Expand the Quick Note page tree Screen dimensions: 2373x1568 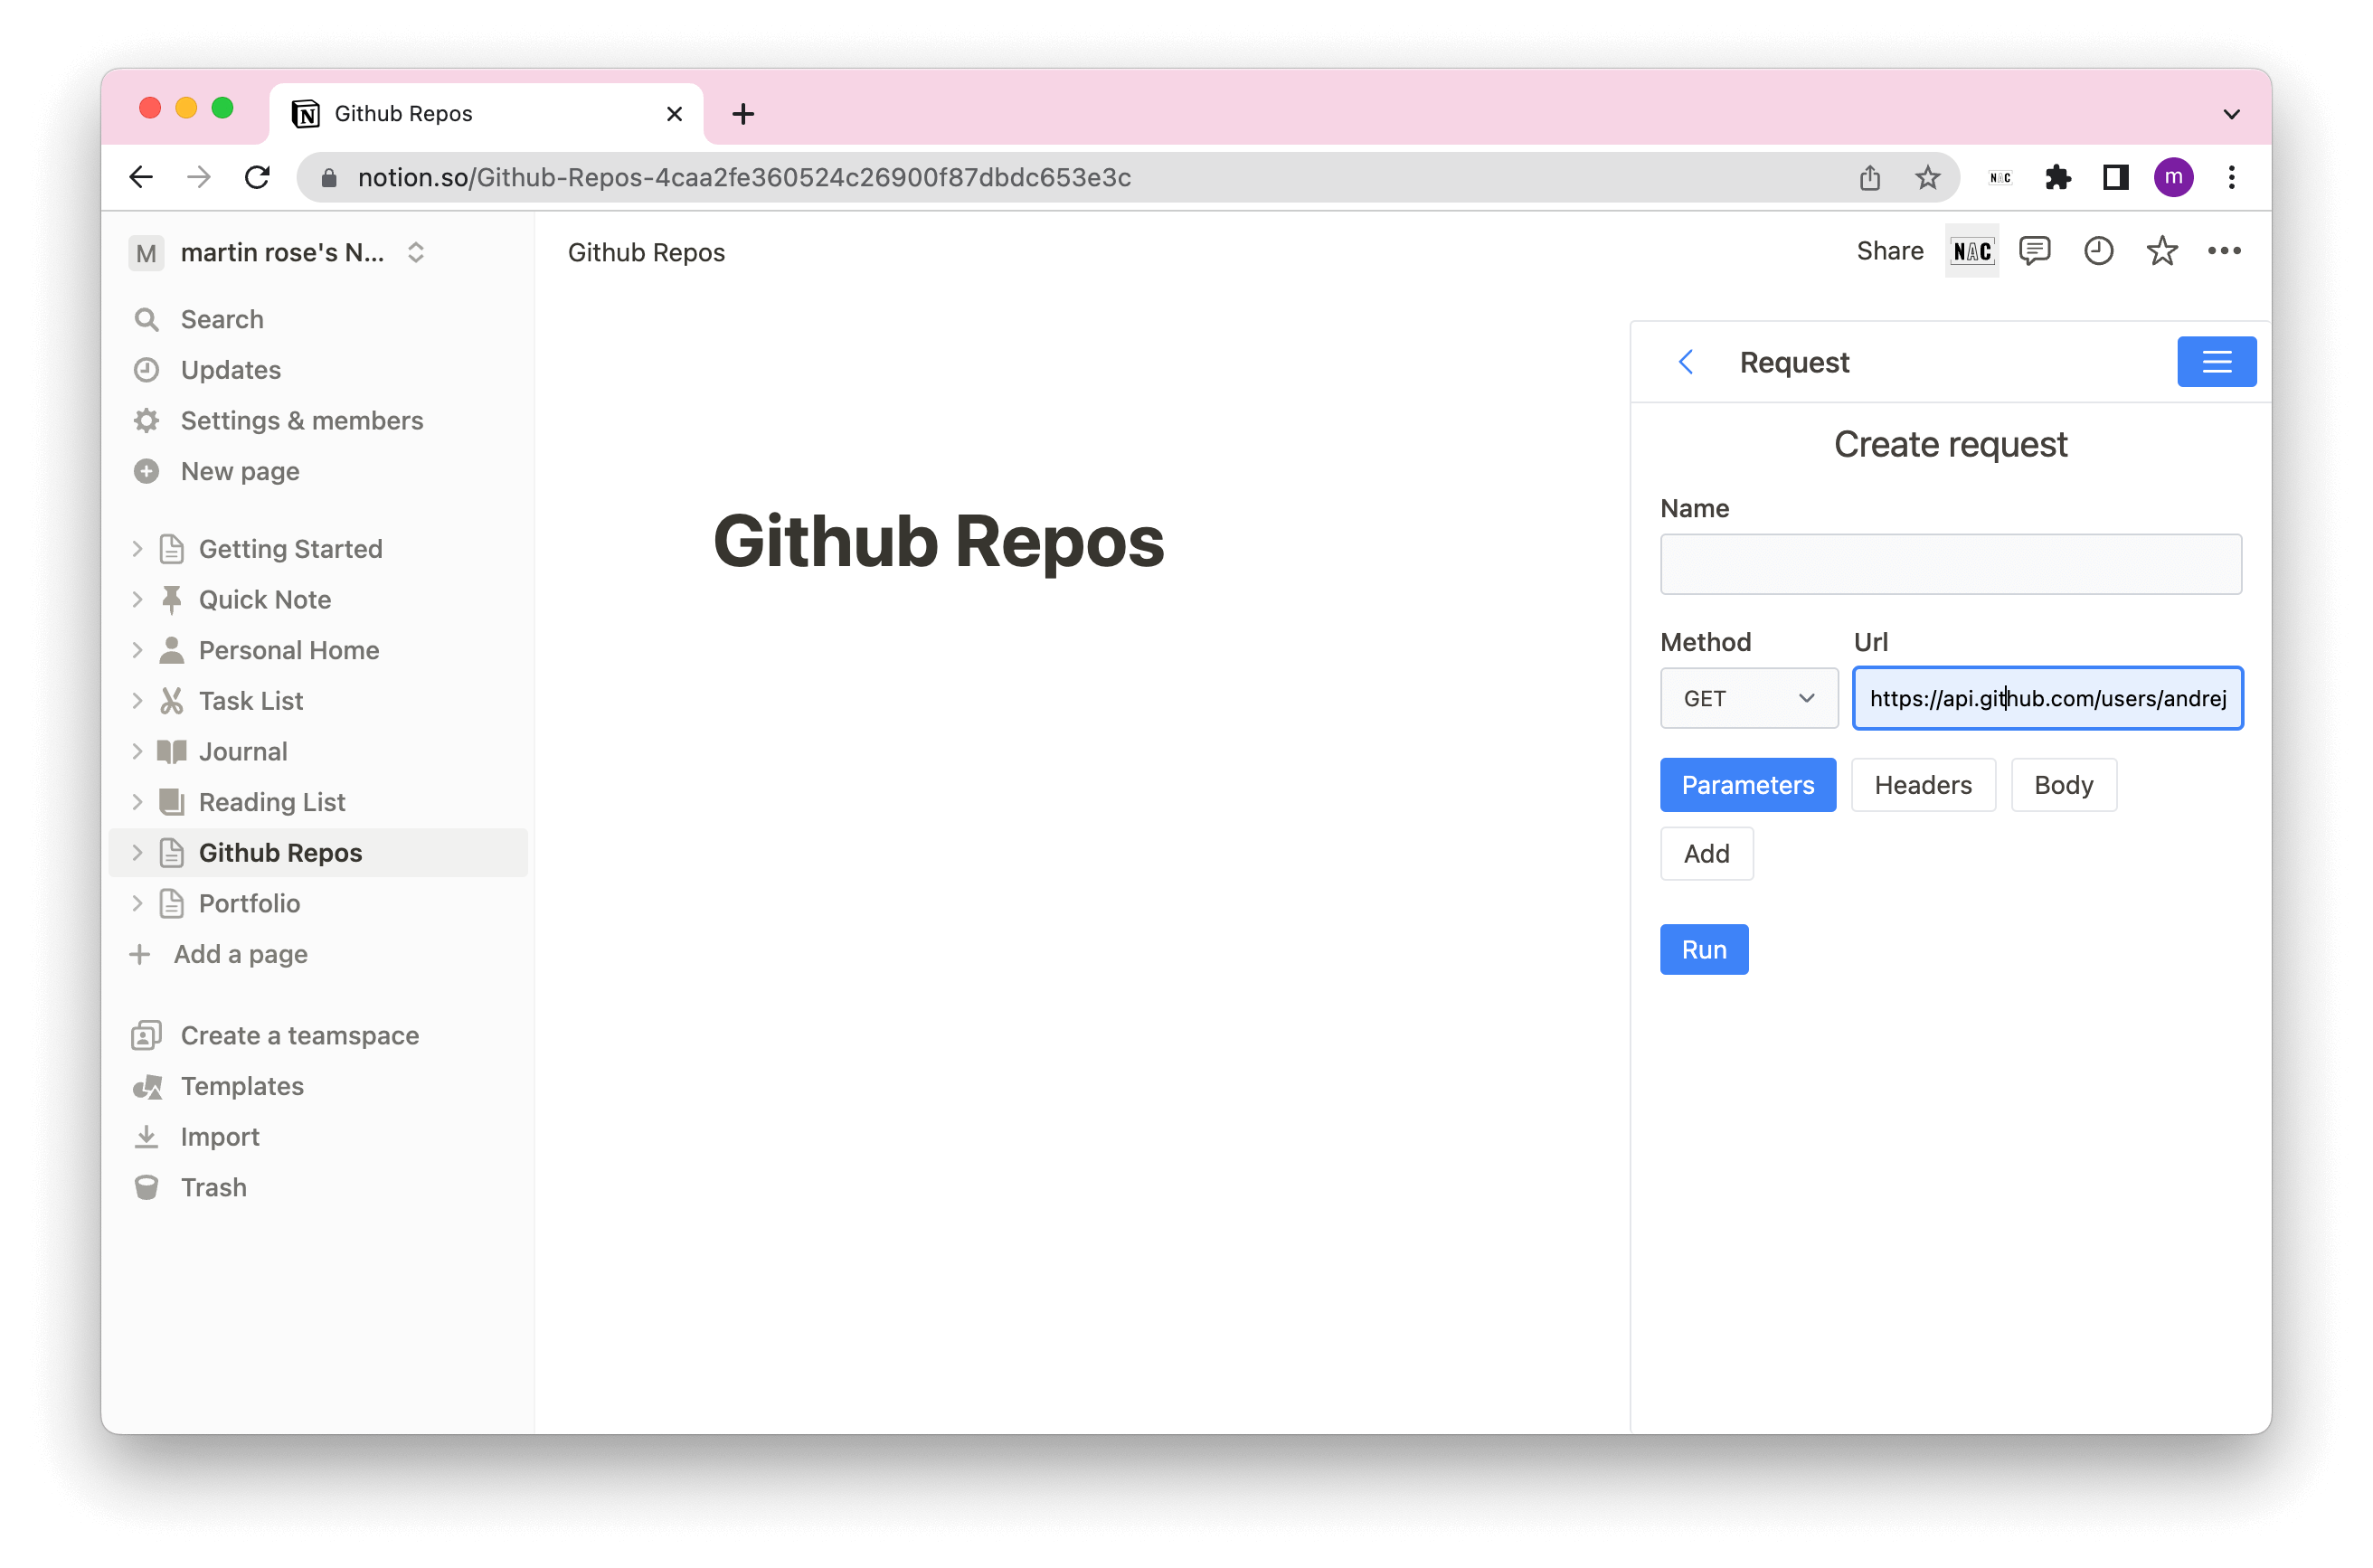point(137,599)
